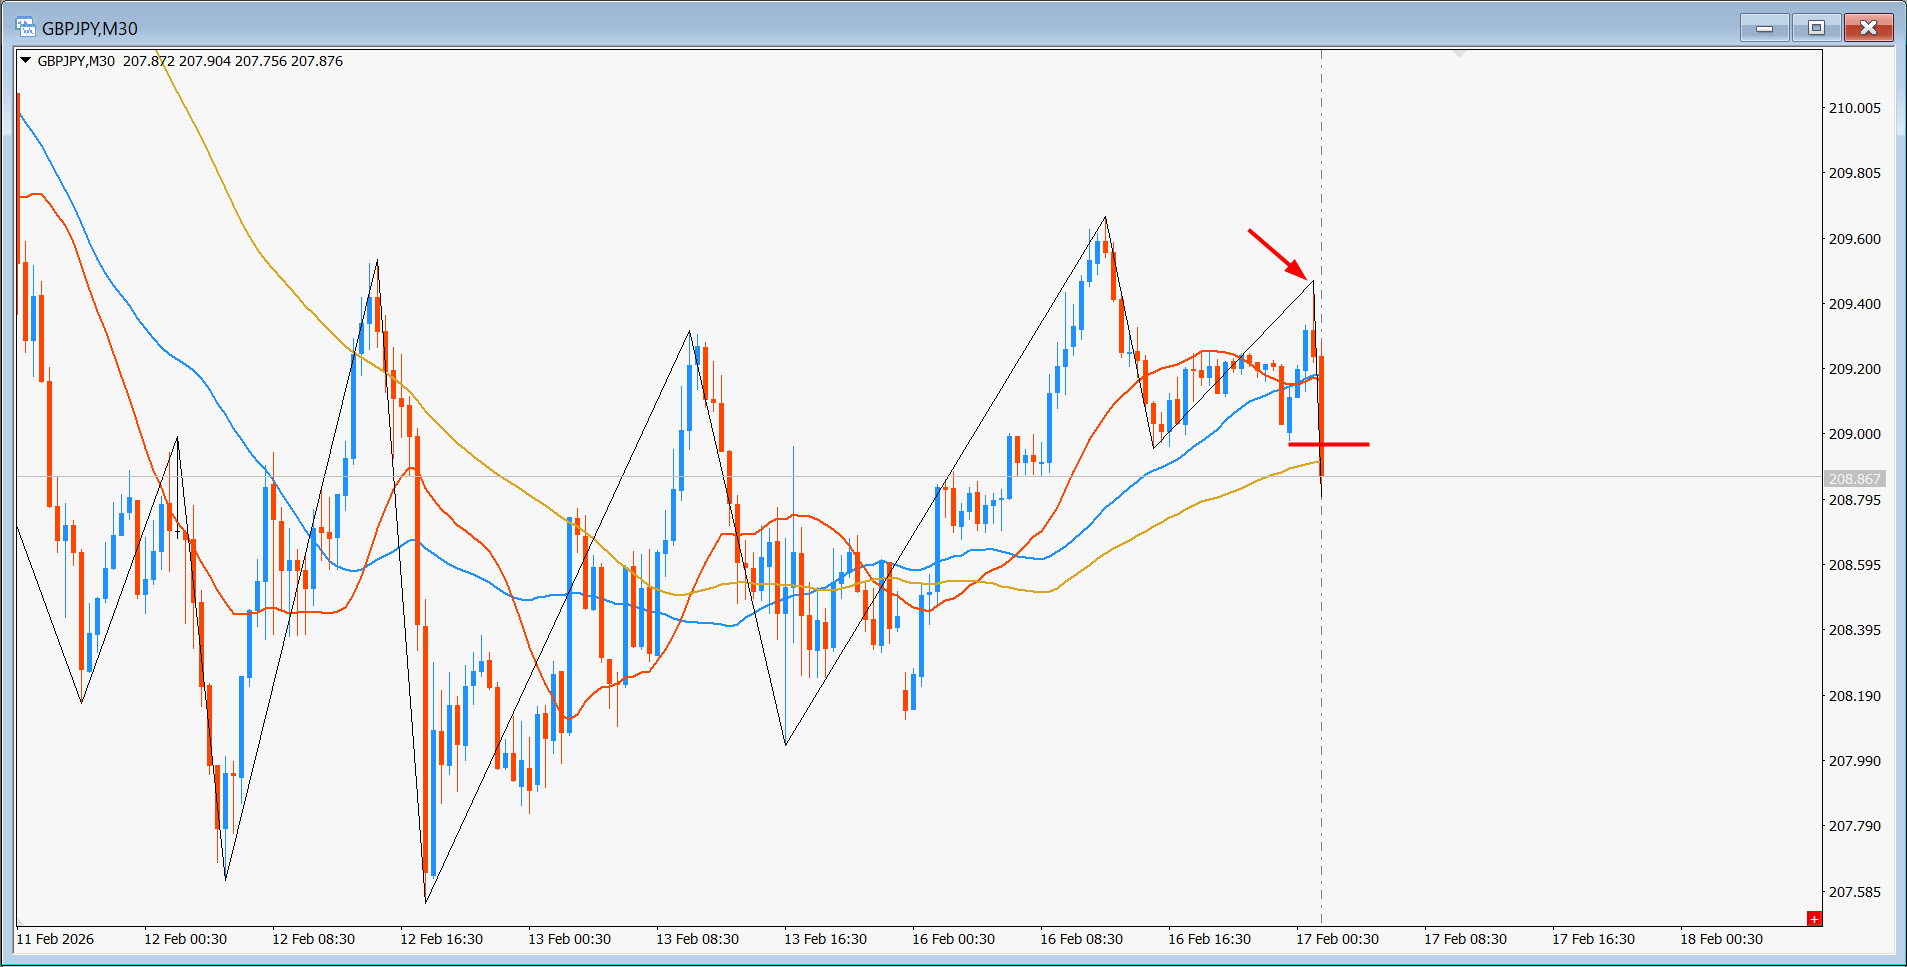This screenshot has width=1907, height=967.
Task: Click the chart window icon in title bar
Action: [25, 28]
